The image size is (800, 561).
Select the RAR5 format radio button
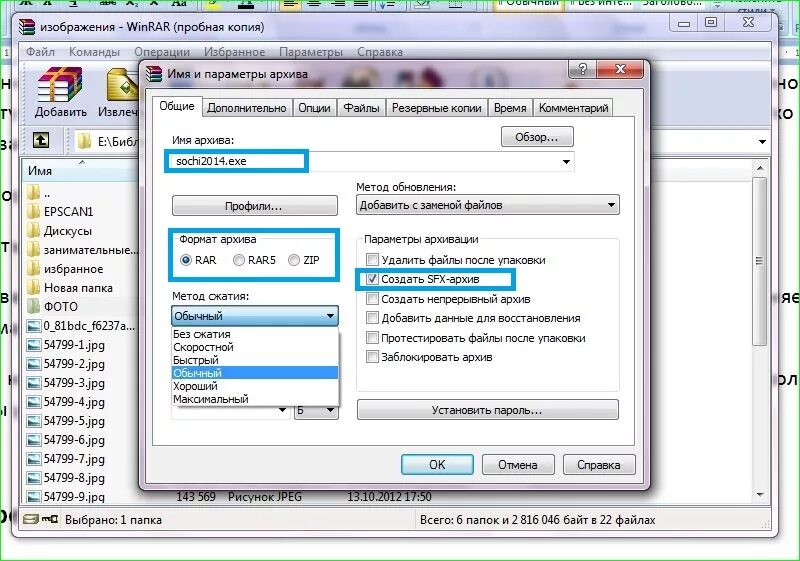[239, 260]
